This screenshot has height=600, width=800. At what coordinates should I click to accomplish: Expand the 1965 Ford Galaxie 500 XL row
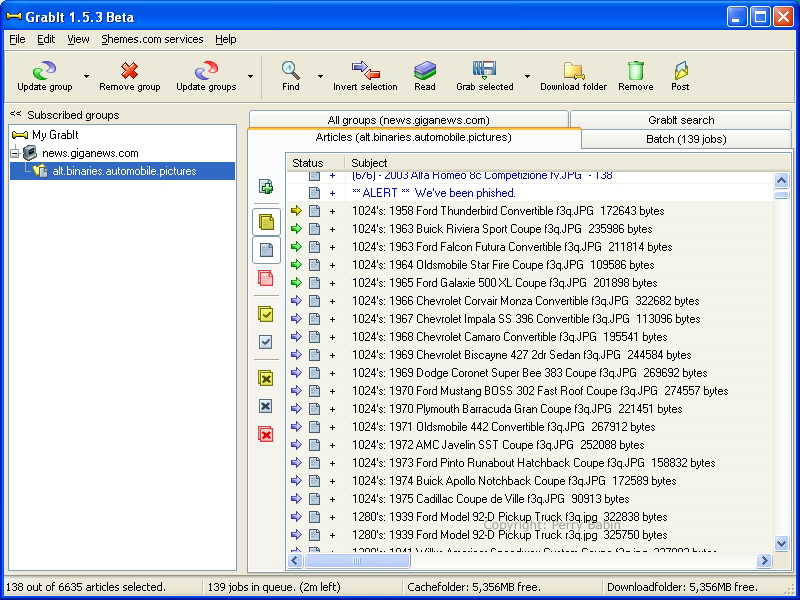tap(332, 283)
